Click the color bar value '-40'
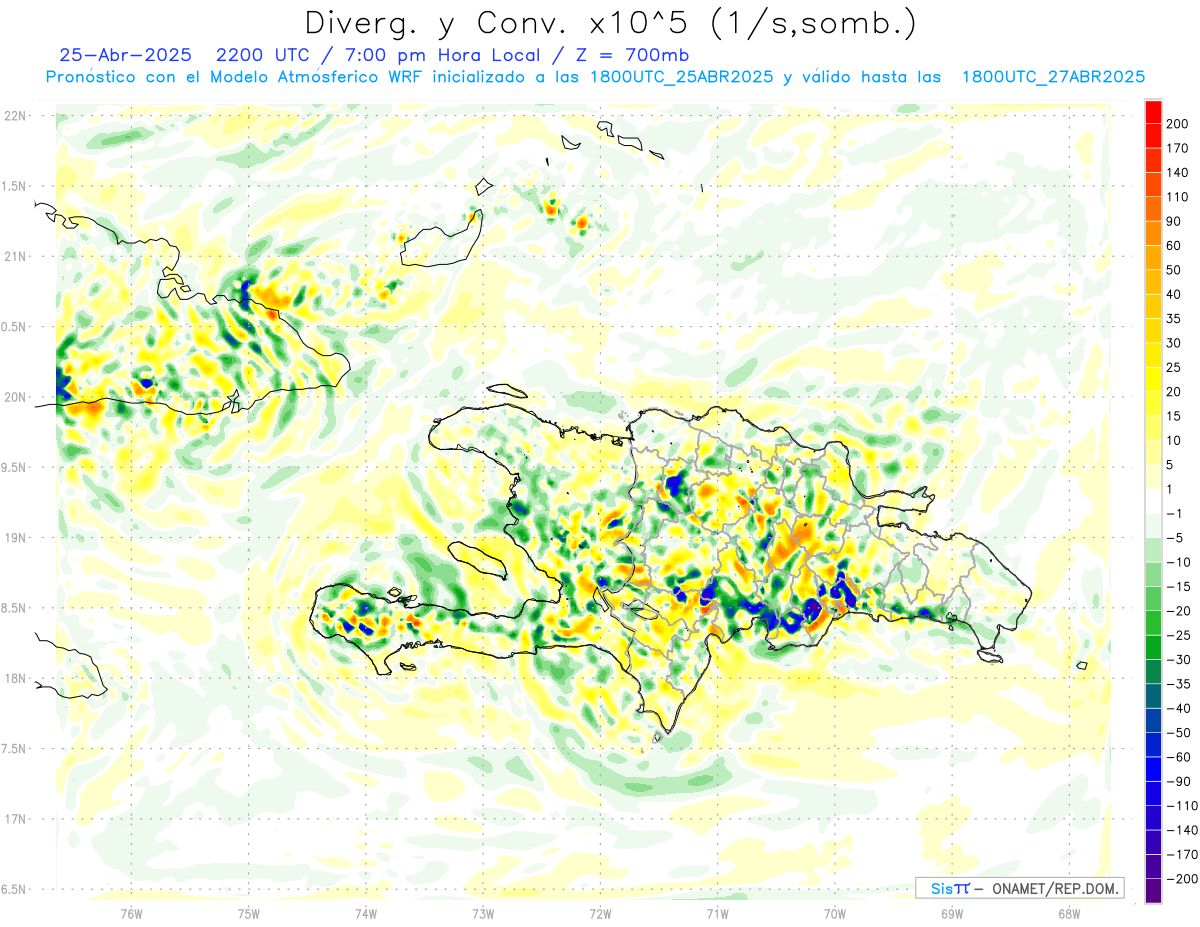The height and width of the screenshot is (927, 1200). pyautogui.click(x=1179, y=708)
